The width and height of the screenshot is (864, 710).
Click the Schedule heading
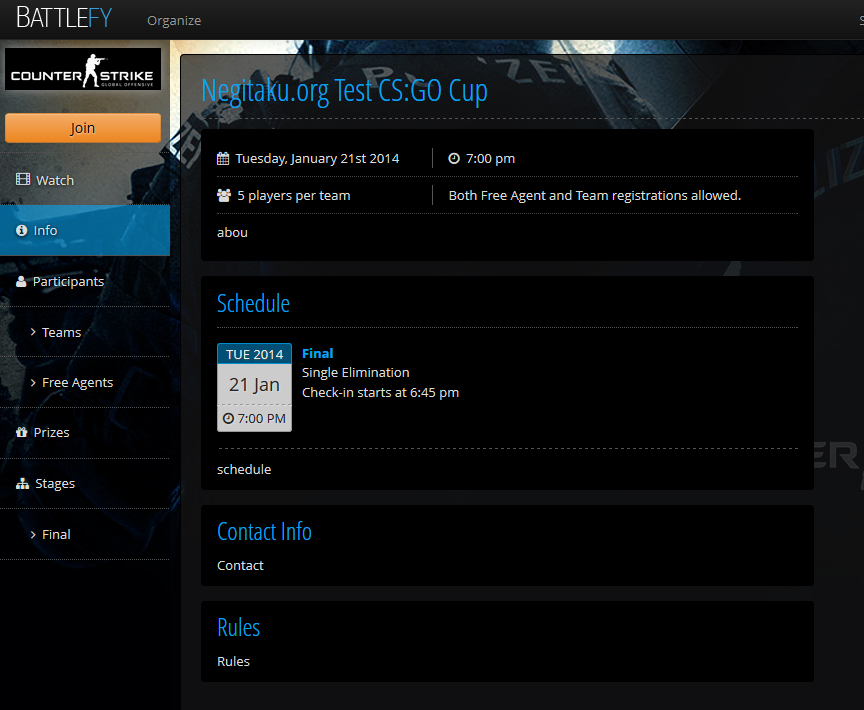[253, 303]
